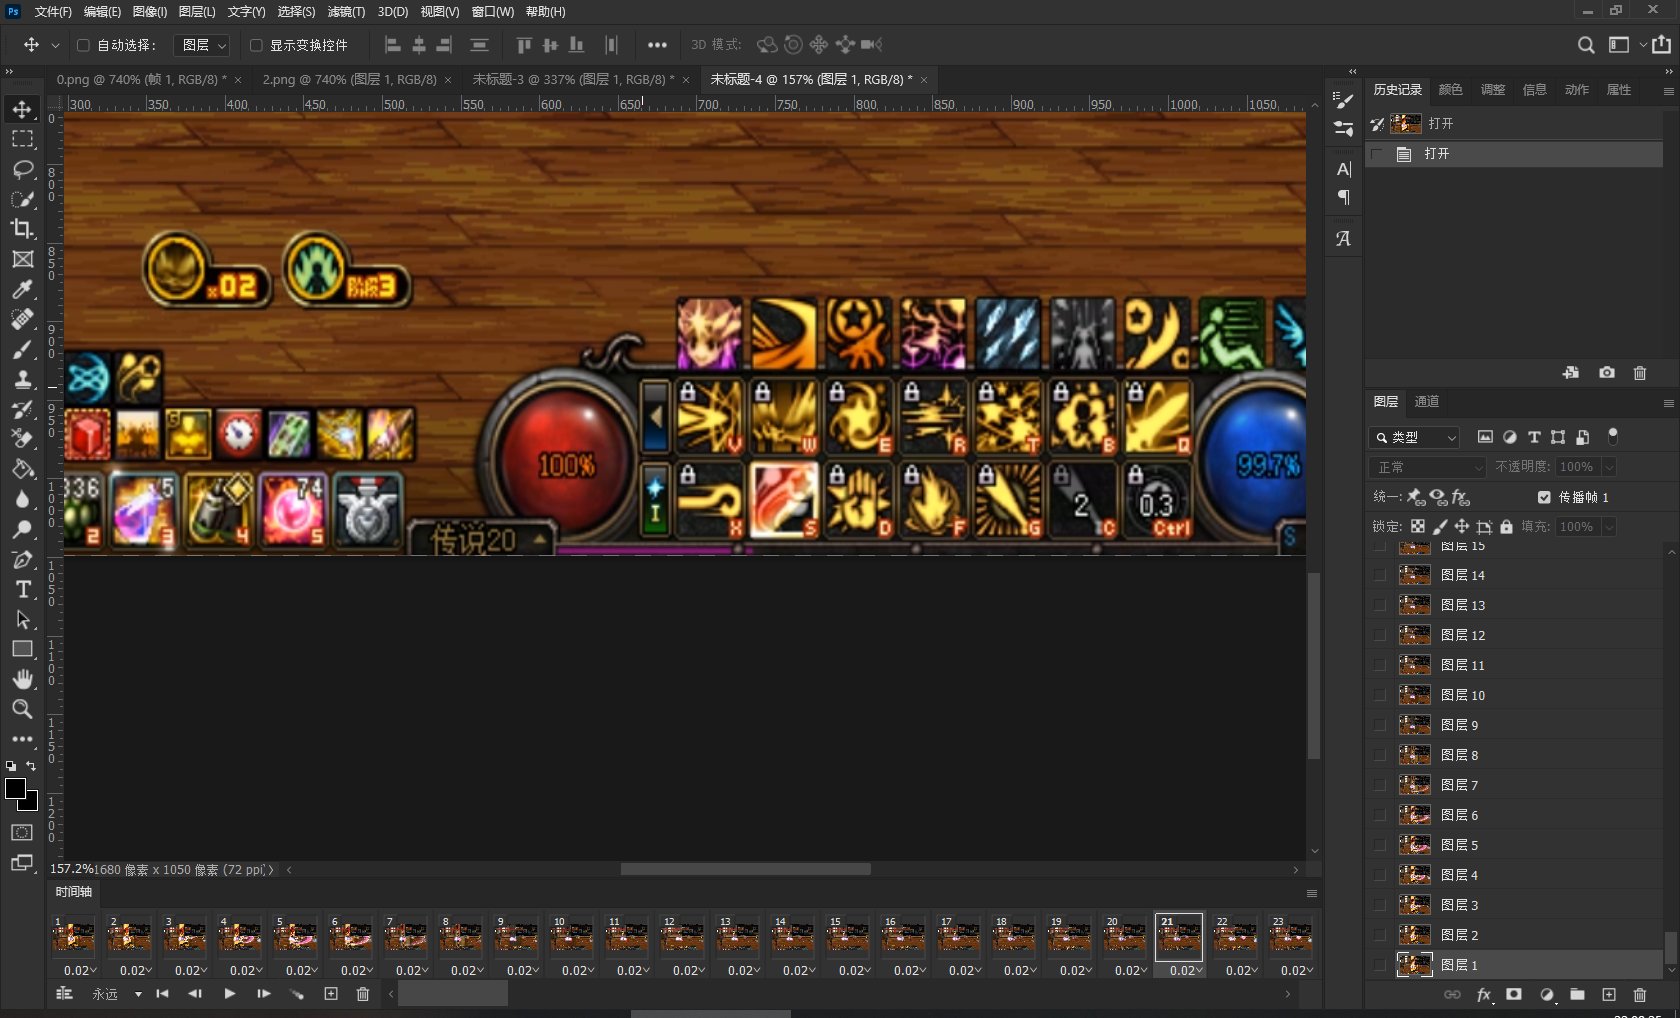The width and height of the screenshot is (1680, 1018).
Task: Create new snapshot camera icon in History
Action: coord(1606,373)
